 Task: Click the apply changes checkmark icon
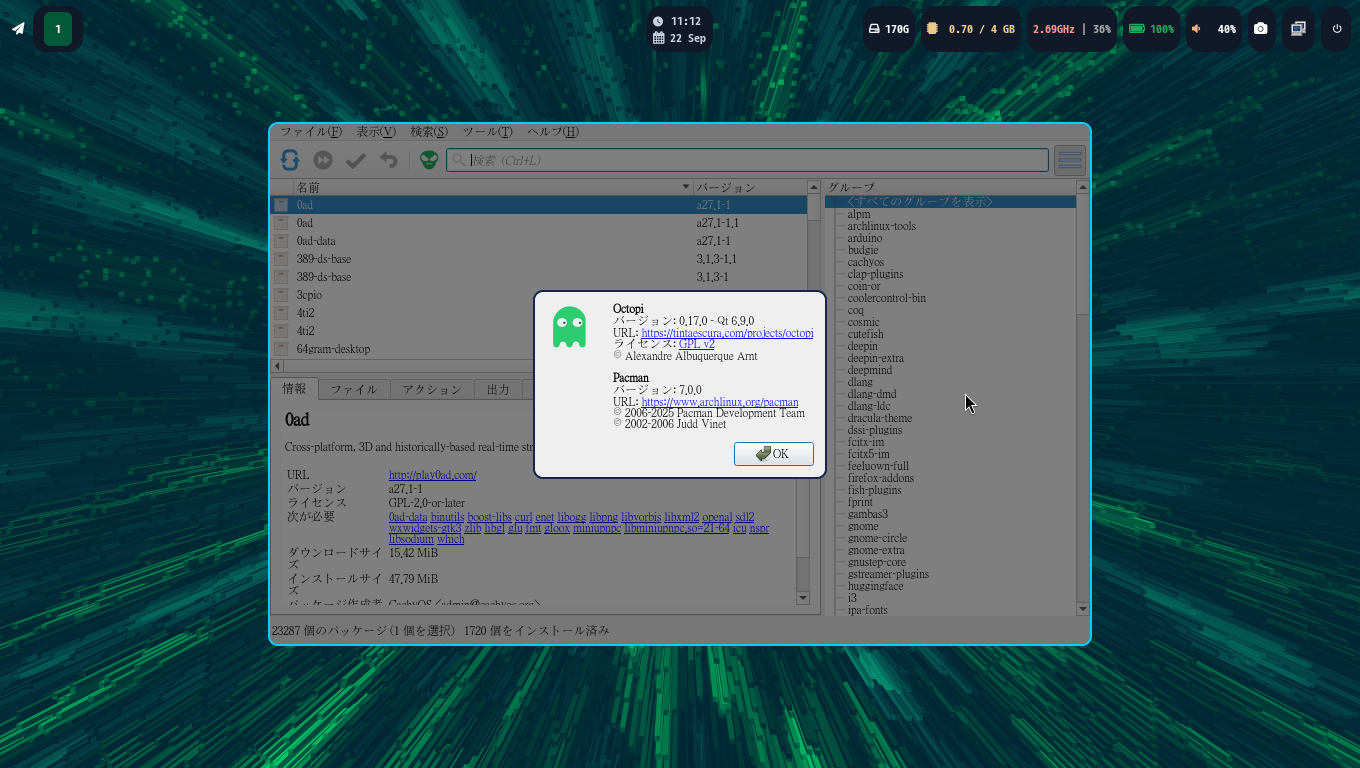356,160
